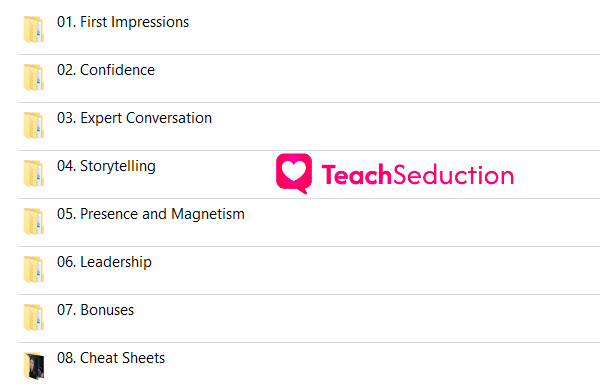600x390 pixels.
Task: Click empty row area right of Bonuses
Action: pyautogui.click(x=367, y=318)
